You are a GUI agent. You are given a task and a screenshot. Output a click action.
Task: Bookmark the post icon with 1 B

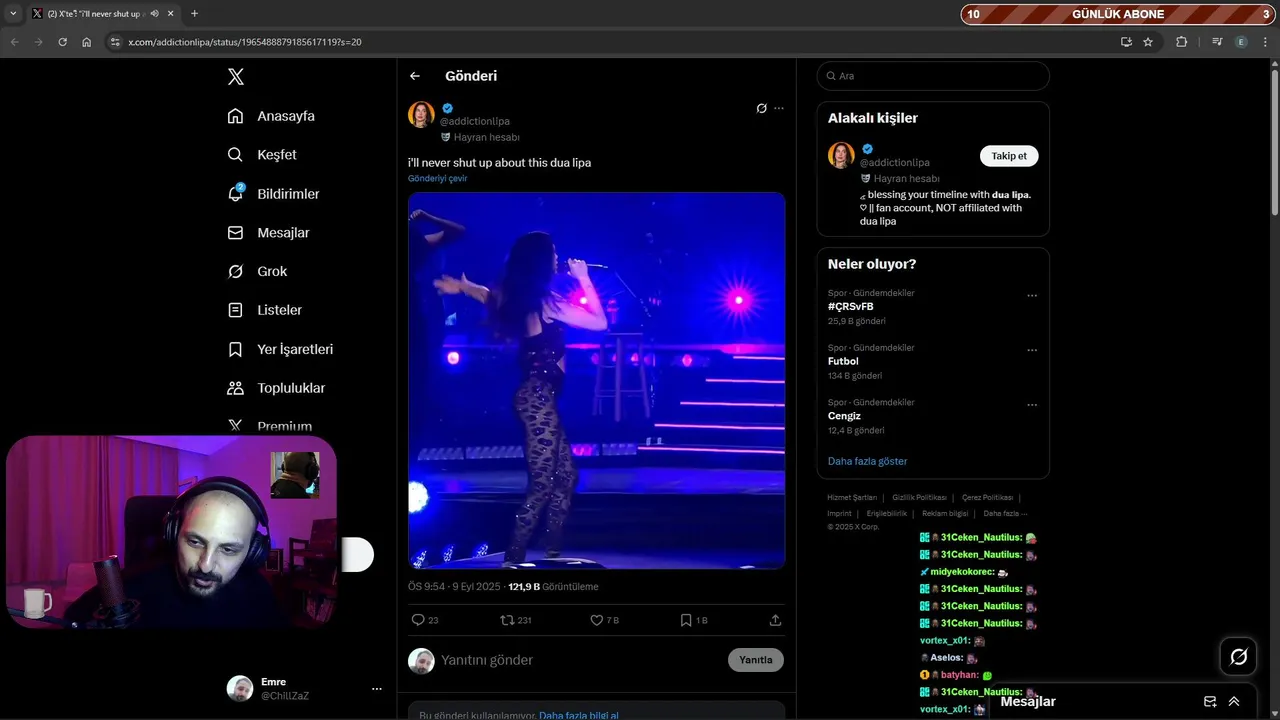click(x=693, y=620)
